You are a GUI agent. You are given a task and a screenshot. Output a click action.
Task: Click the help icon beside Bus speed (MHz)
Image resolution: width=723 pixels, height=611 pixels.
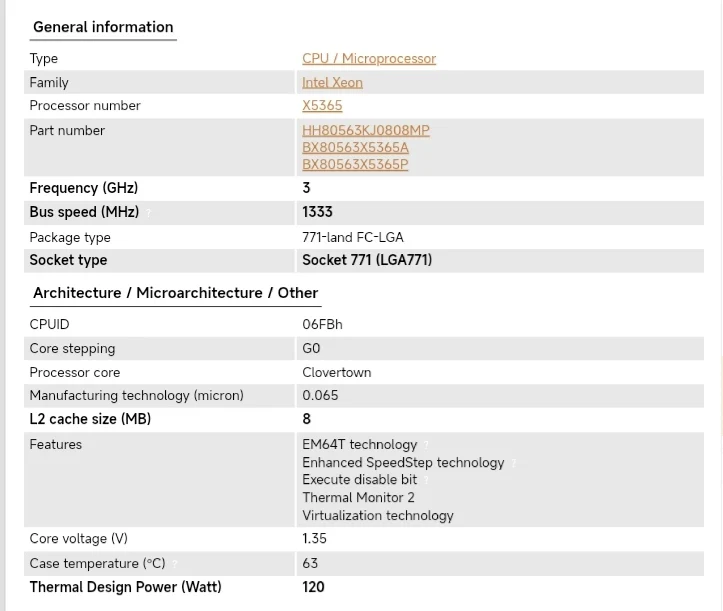(149, 213)
